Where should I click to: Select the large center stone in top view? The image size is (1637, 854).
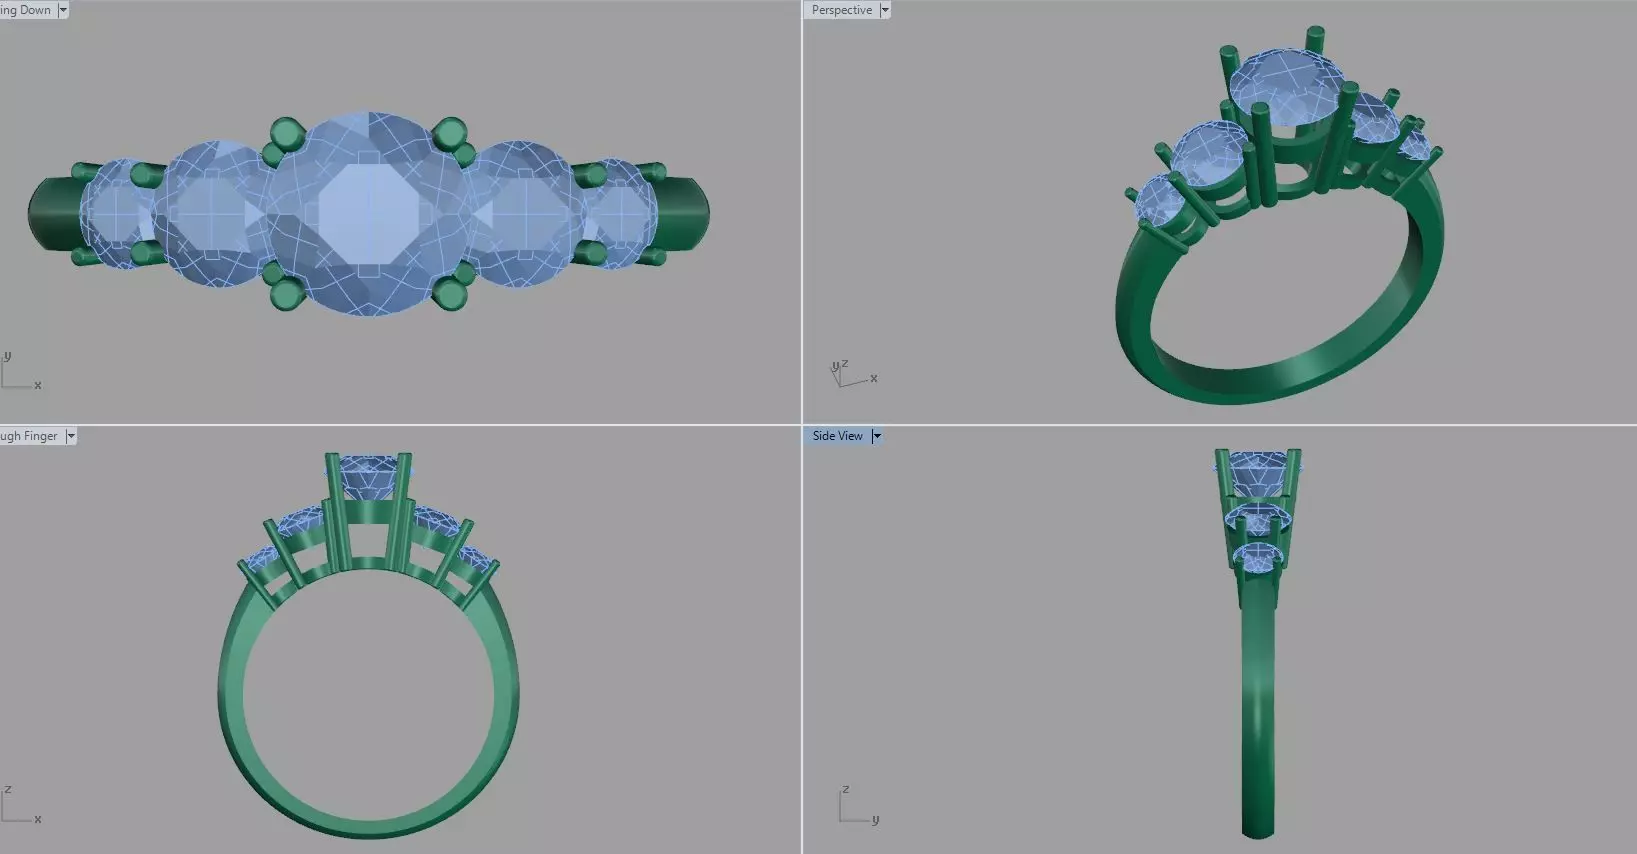(x=369, y=214)
